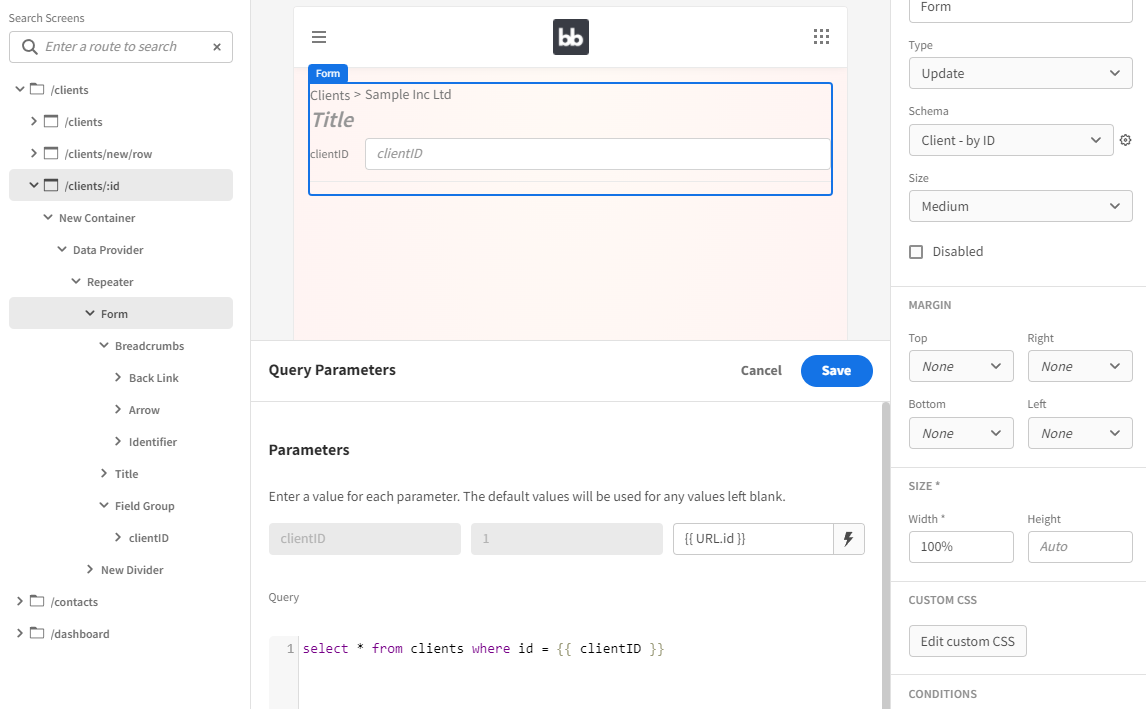Collapse the /clients/:id screen chevron
This screenshot has width=1146, height=709.
click(34, 186)
